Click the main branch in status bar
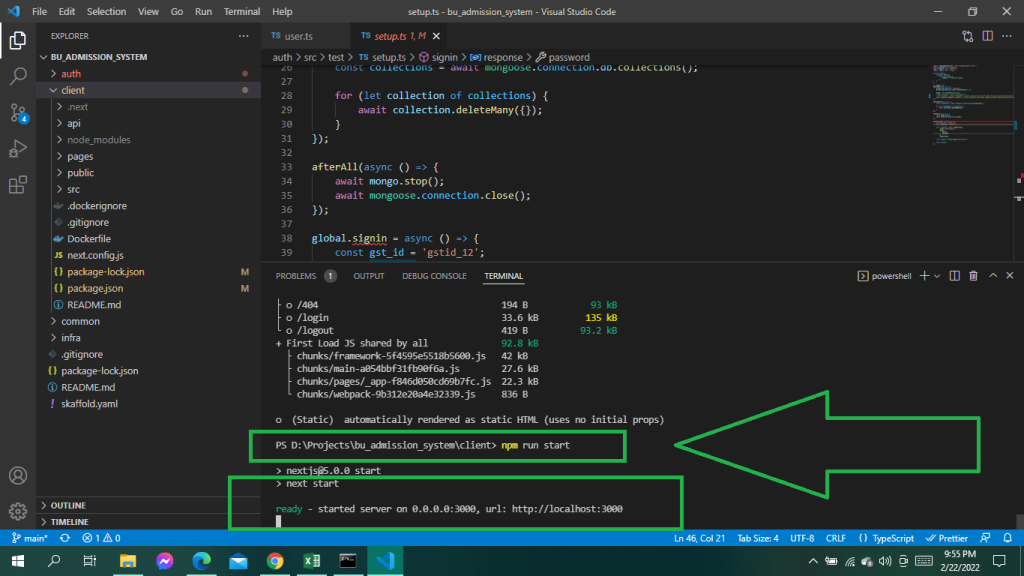1024x576 pixels. (x=30, y=538)
